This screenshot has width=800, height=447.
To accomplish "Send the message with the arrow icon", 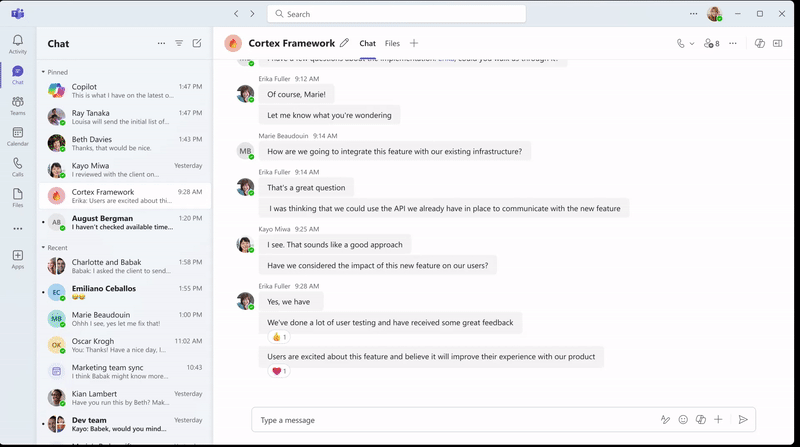I will (742, 420).
